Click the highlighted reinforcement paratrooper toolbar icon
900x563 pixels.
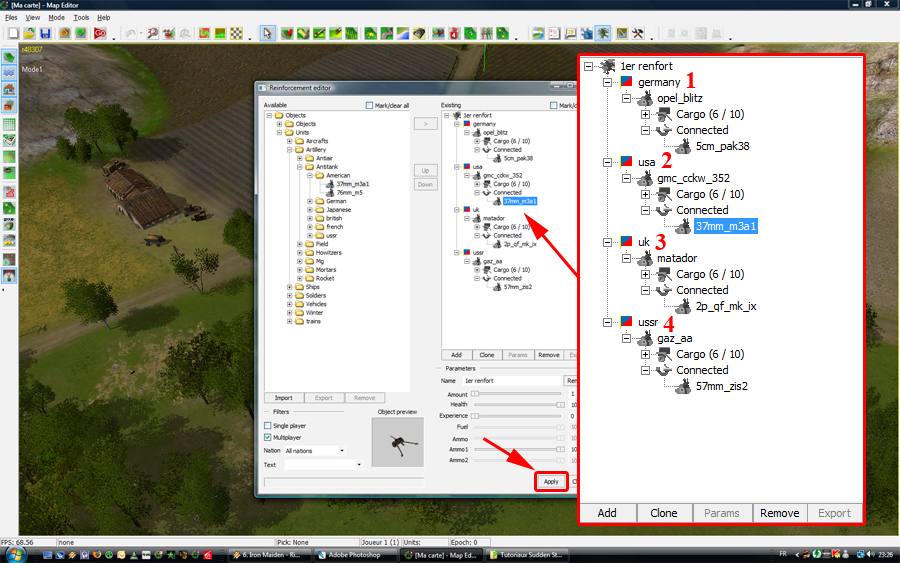point(603,33)
